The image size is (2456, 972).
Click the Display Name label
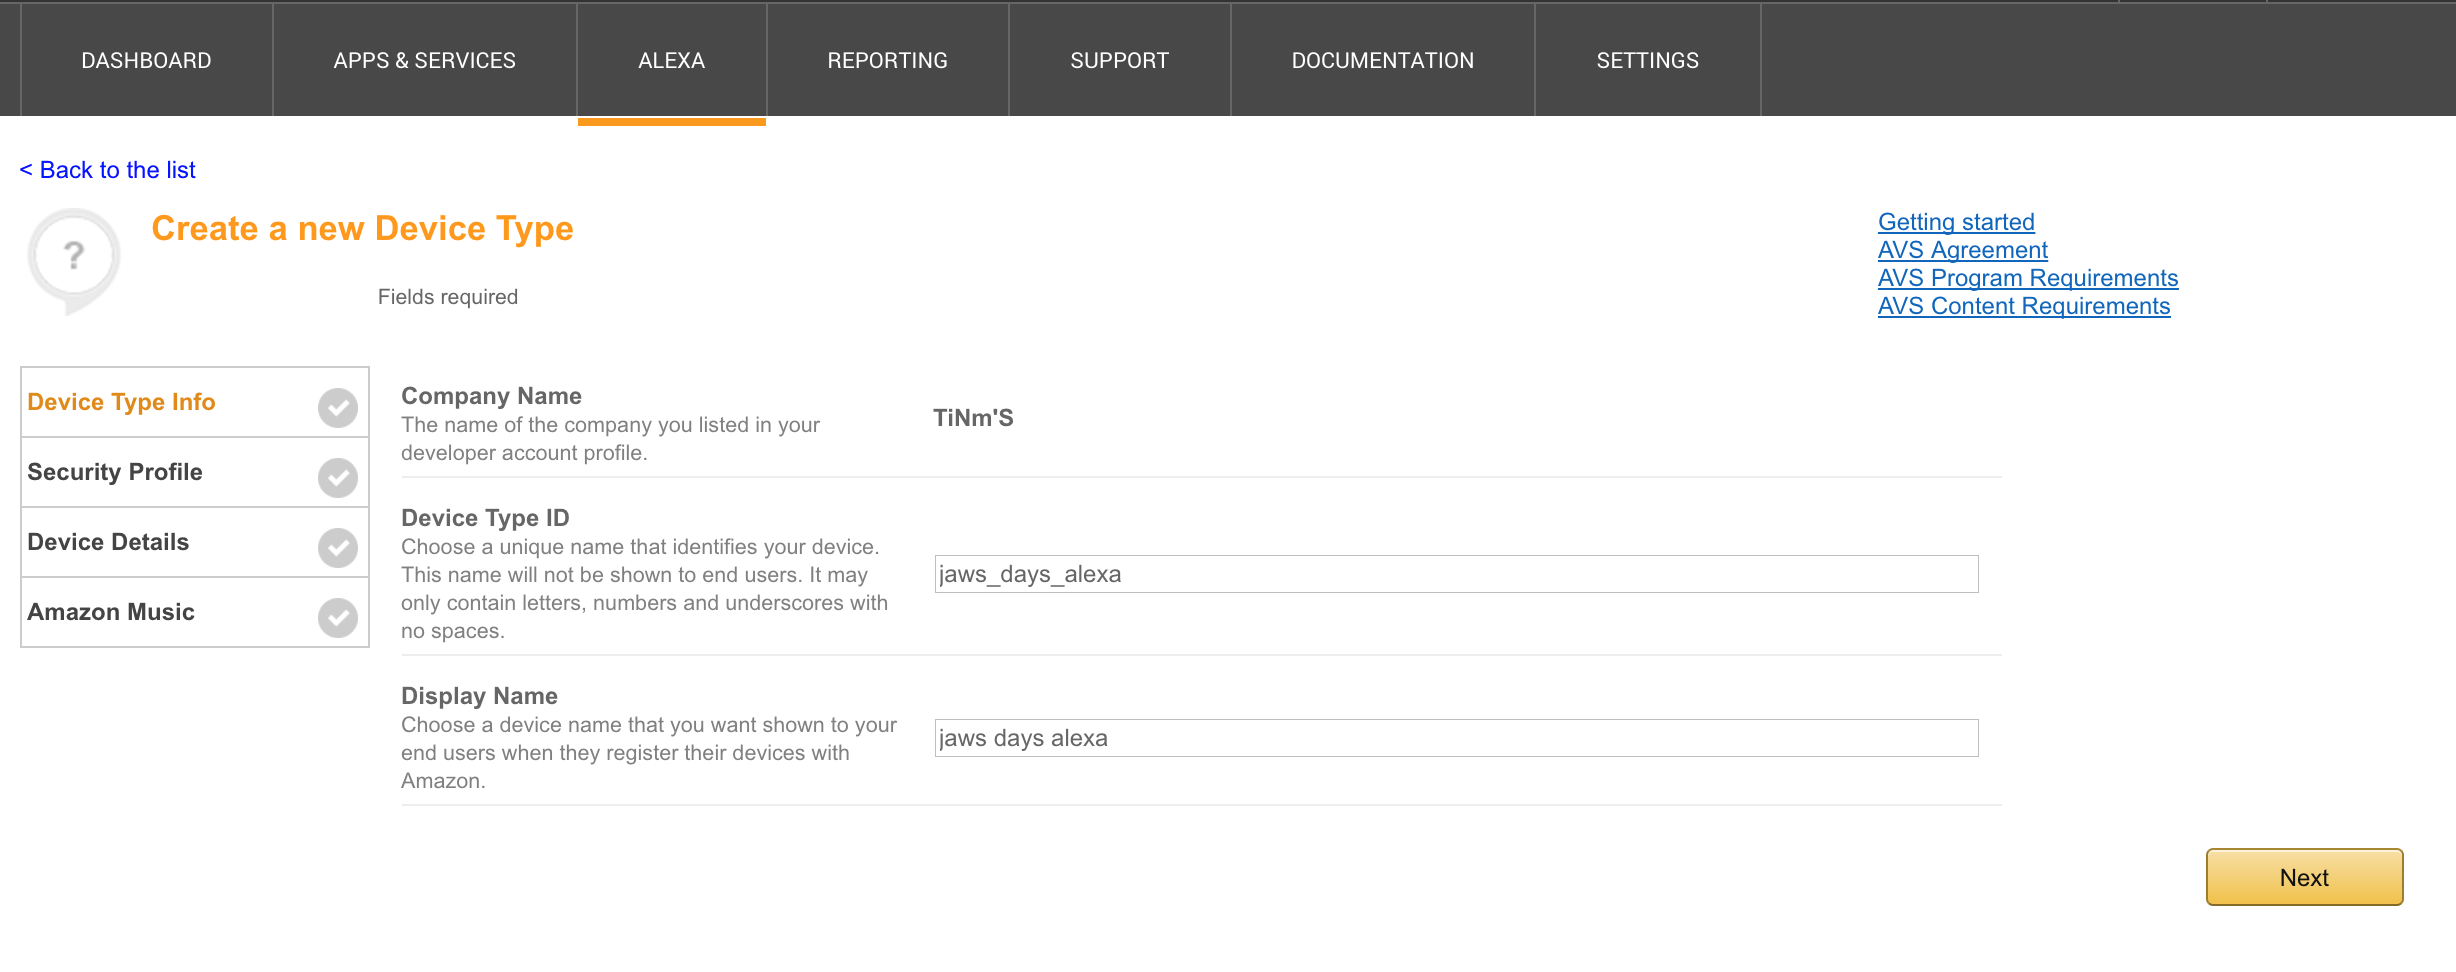(x=479, y=696)
